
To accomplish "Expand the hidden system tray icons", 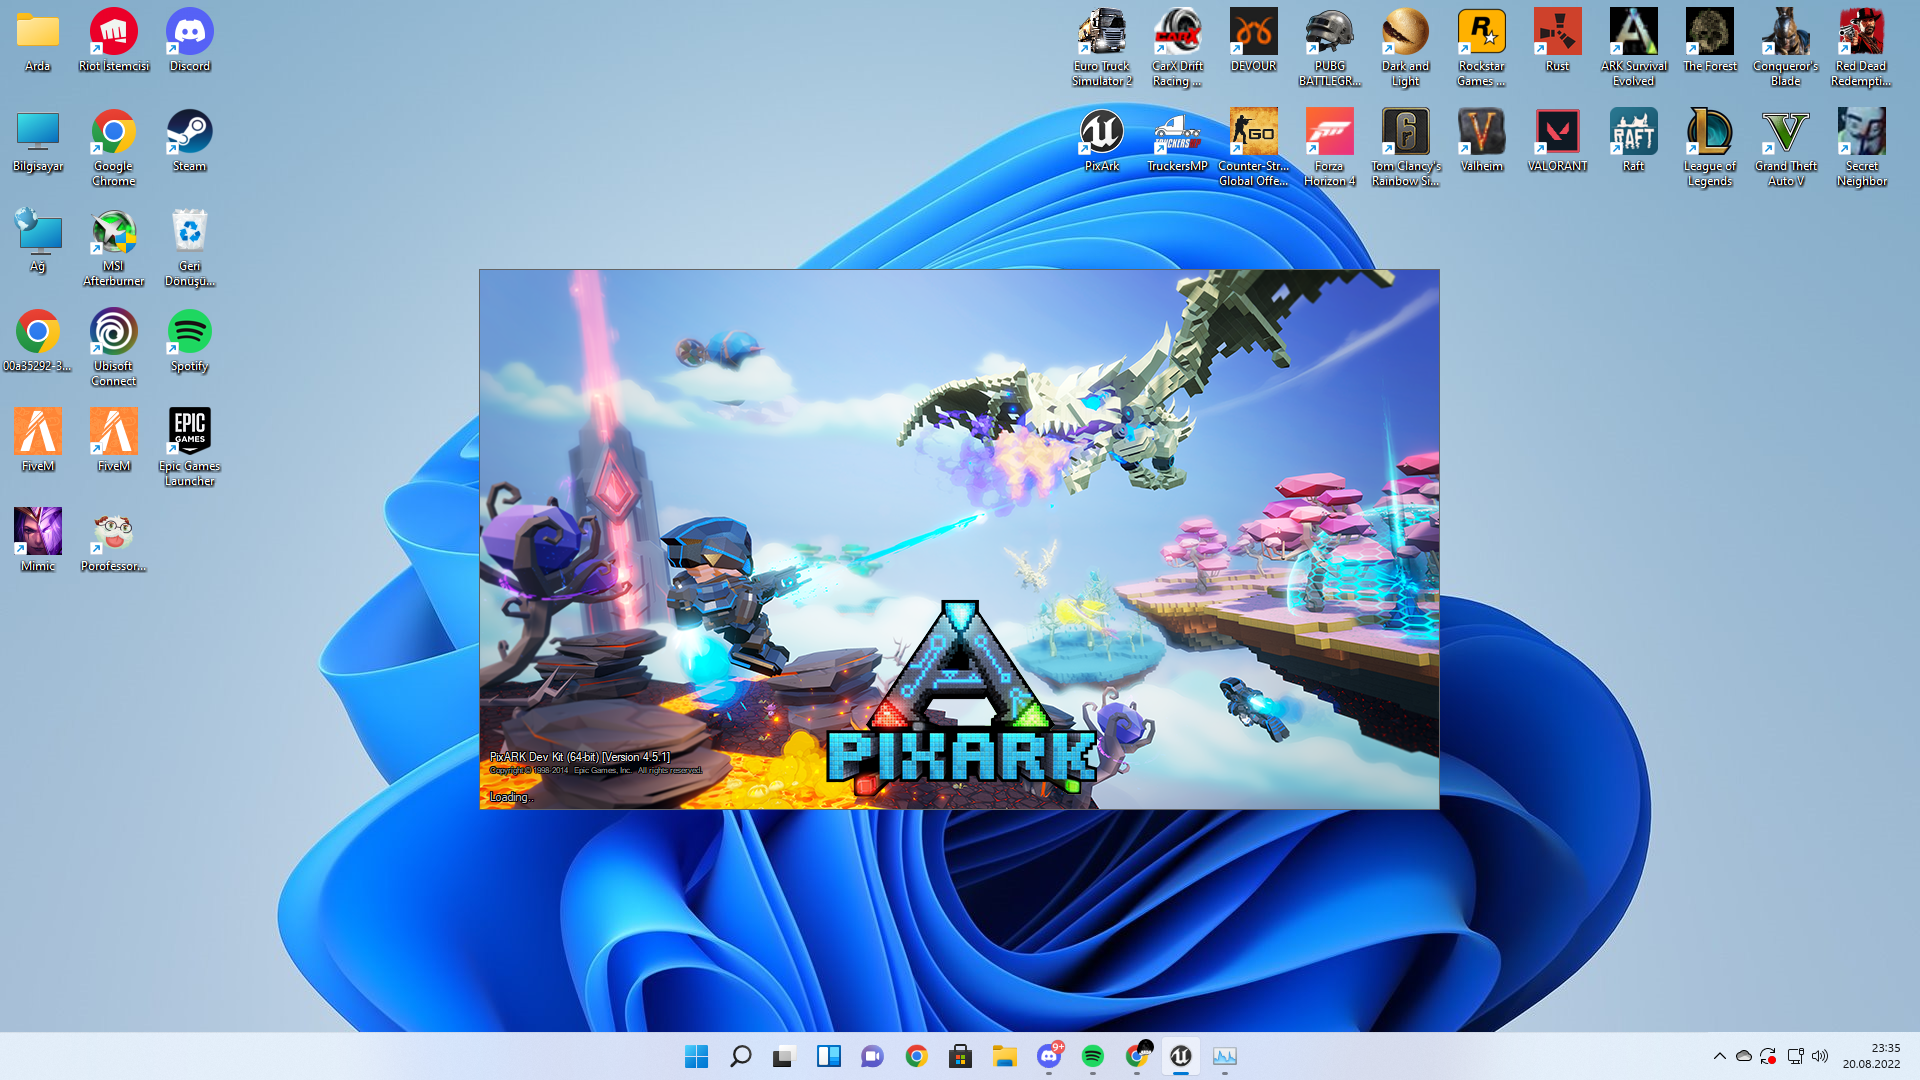I will [x=1720, y=1056].
